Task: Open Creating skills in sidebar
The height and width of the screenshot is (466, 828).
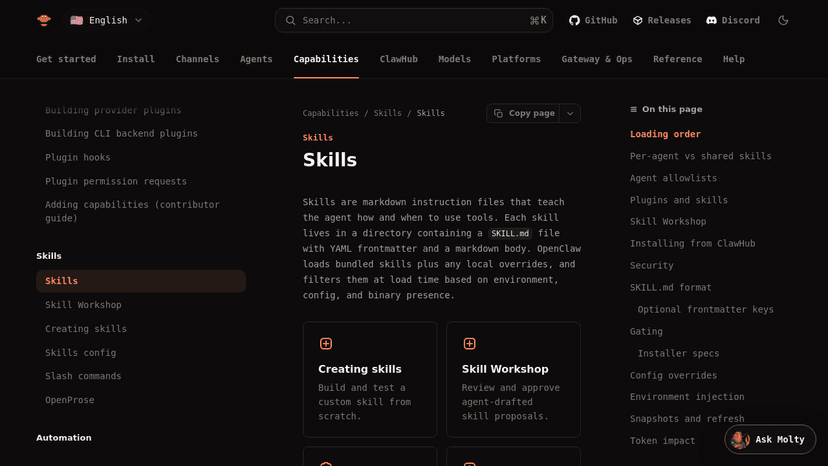Action: click(x=86, y=329)
